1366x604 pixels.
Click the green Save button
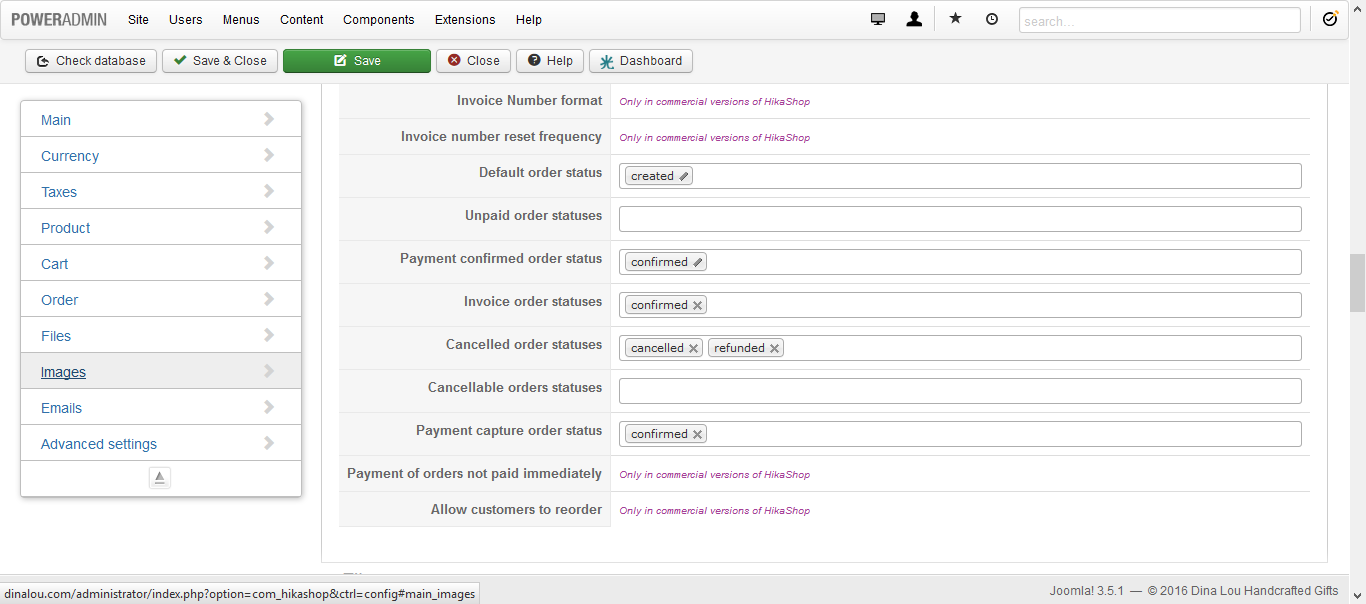[357, 61]
